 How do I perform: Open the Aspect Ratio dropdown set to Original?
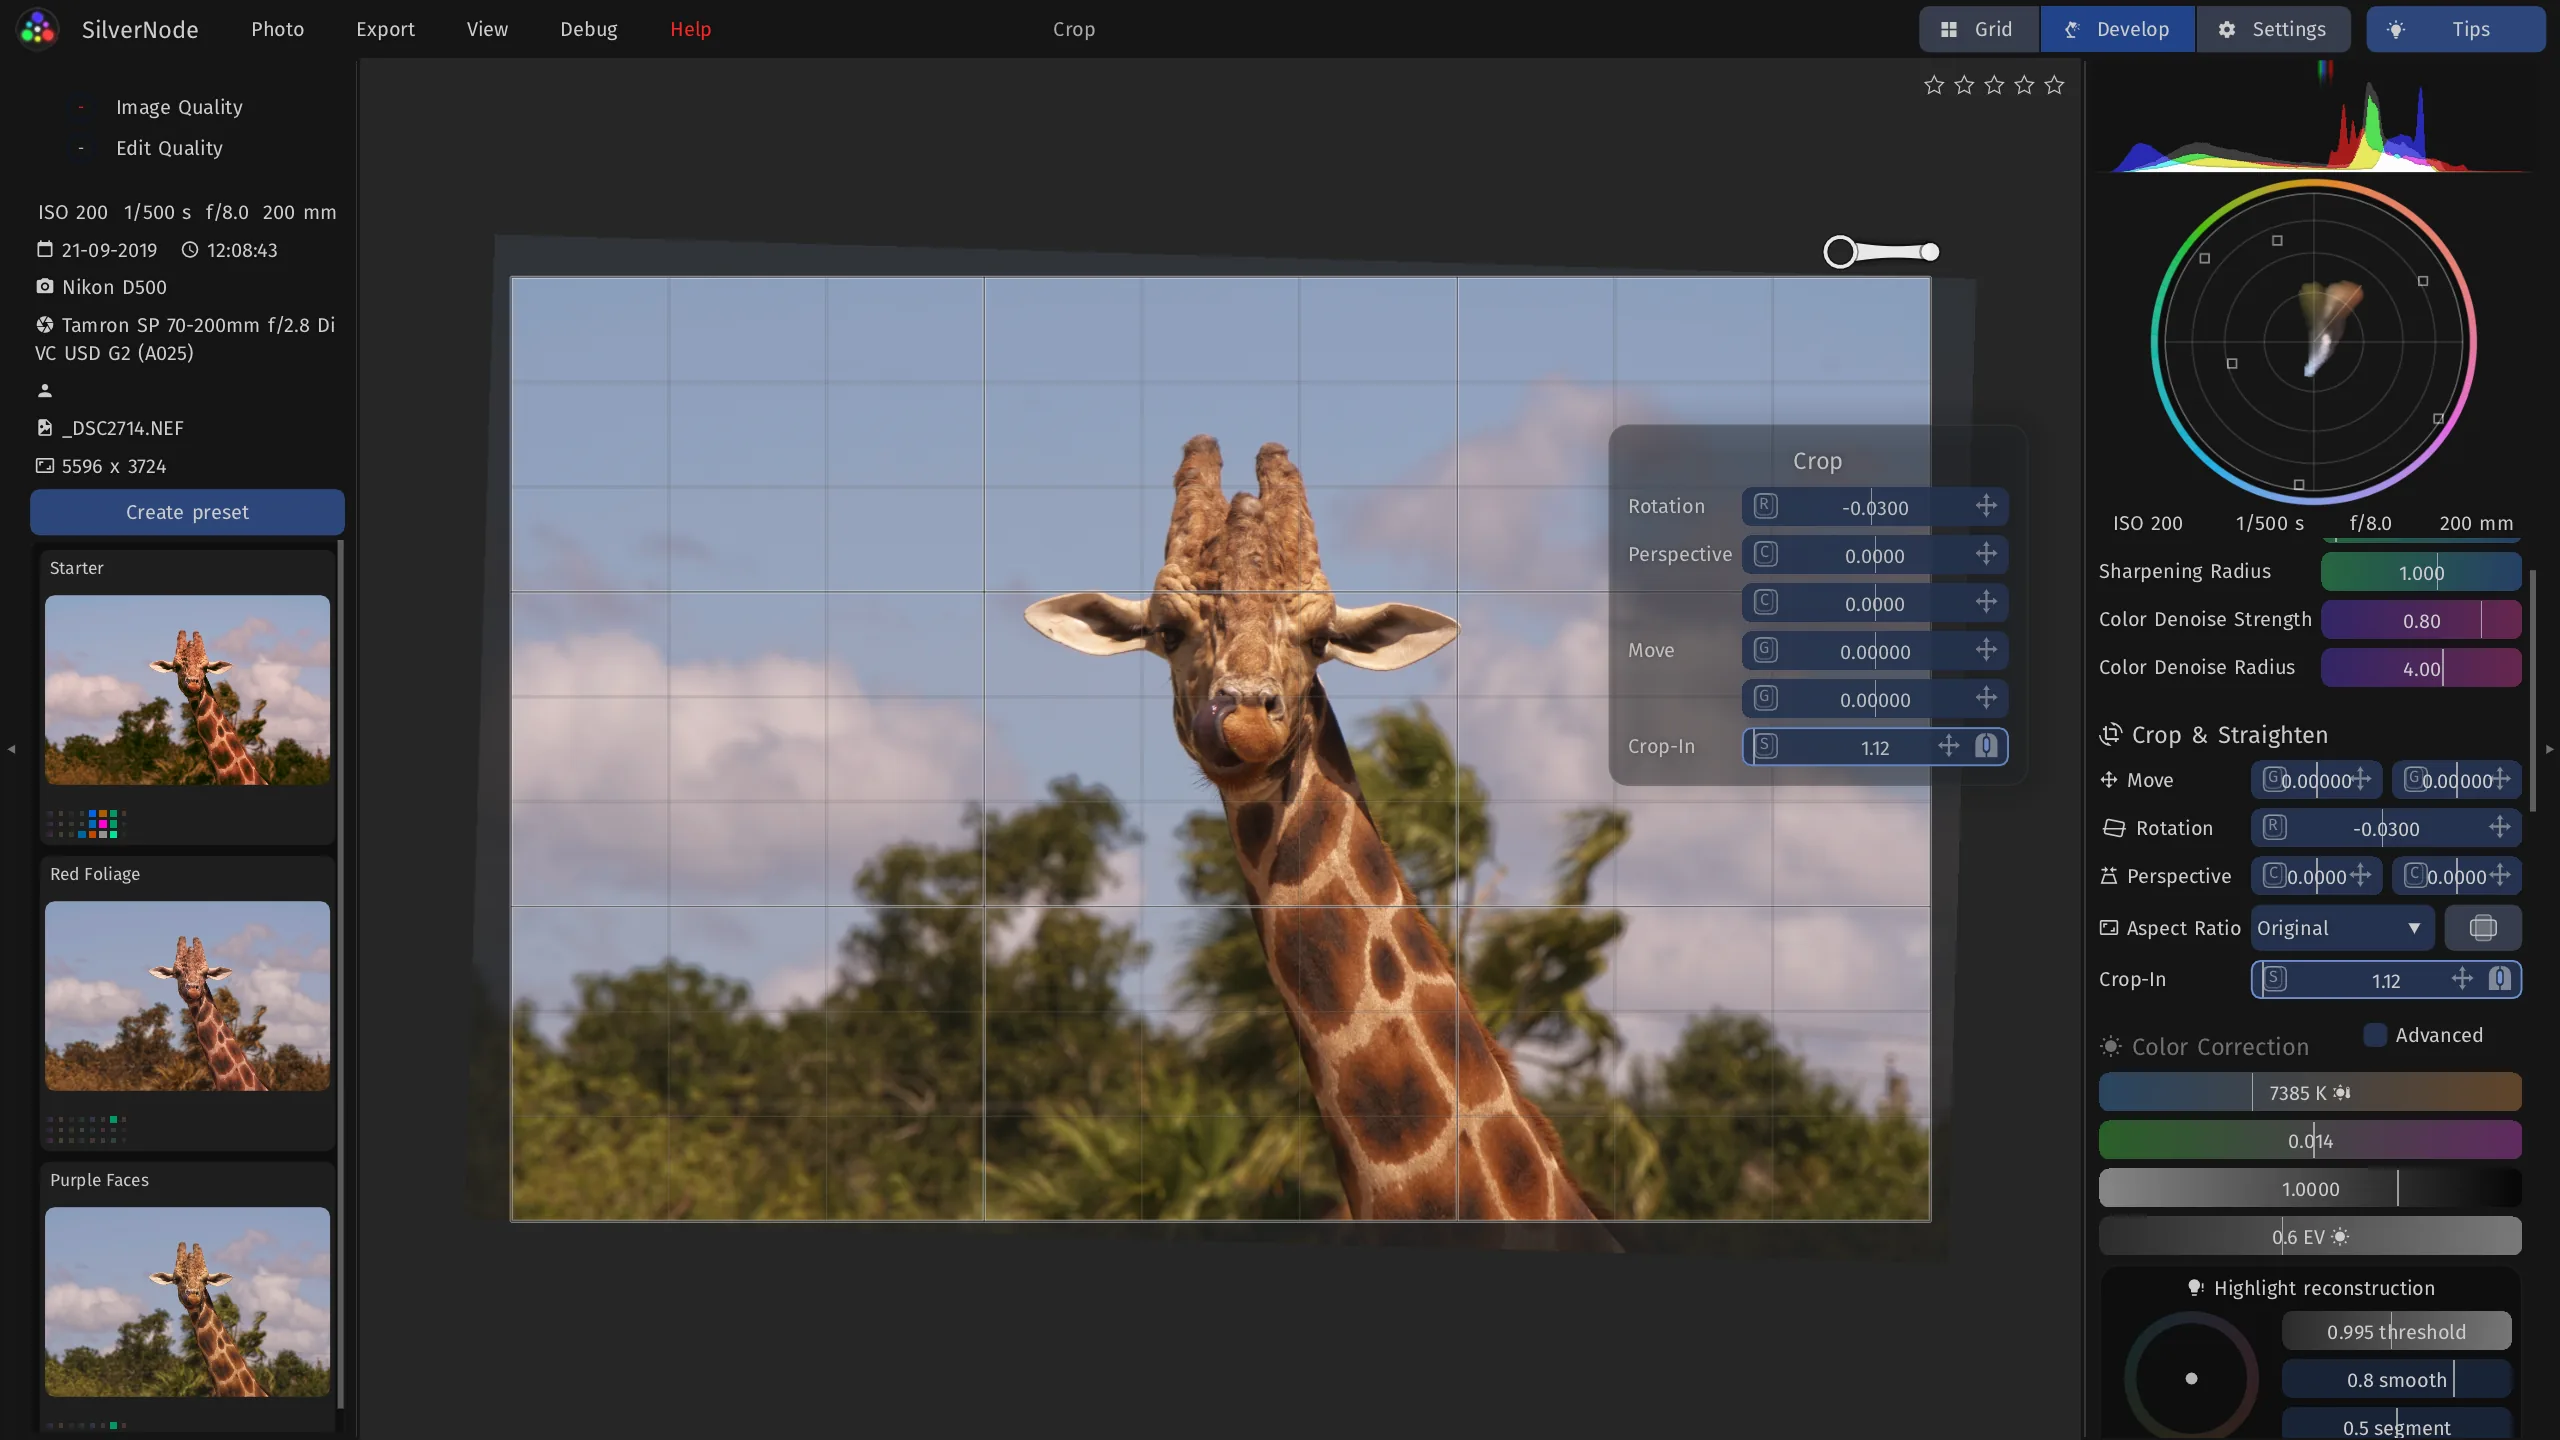click(2342, 928)
